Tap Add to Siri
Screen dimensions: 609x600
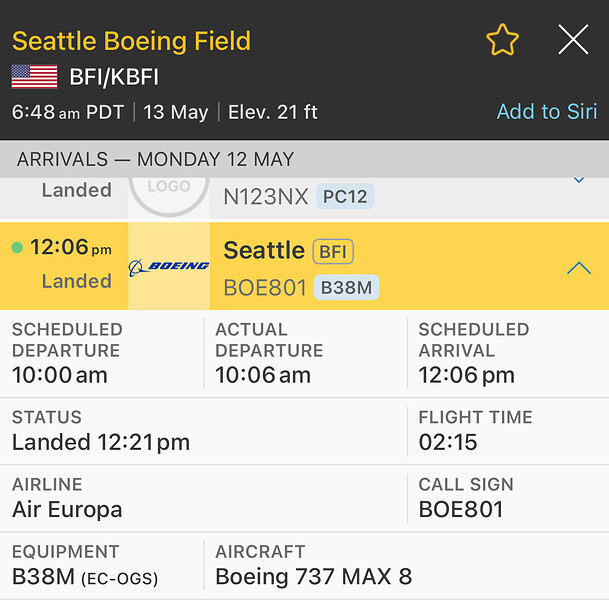point(546,111)
